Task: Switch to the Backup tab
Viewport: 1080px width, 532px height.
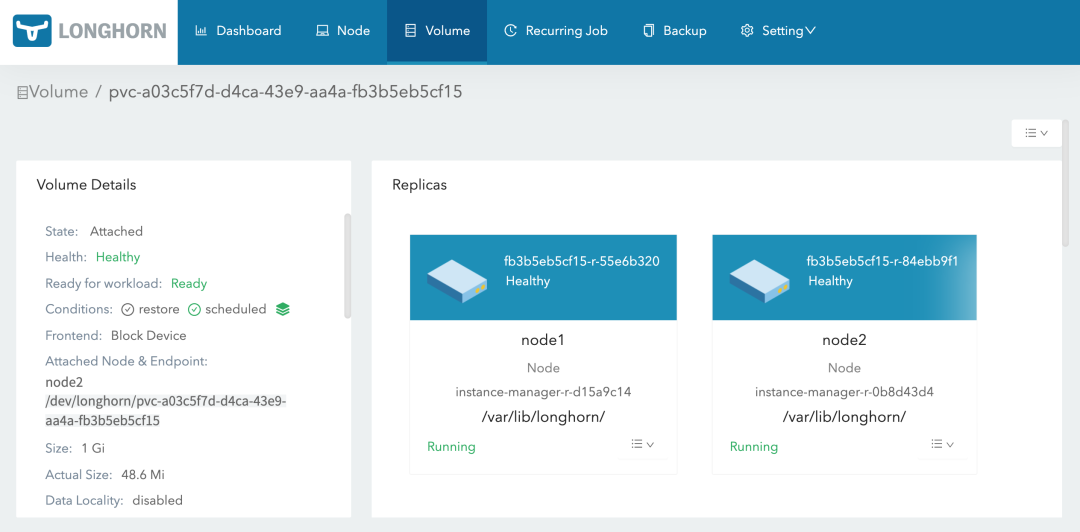Action: coord(674,31)
